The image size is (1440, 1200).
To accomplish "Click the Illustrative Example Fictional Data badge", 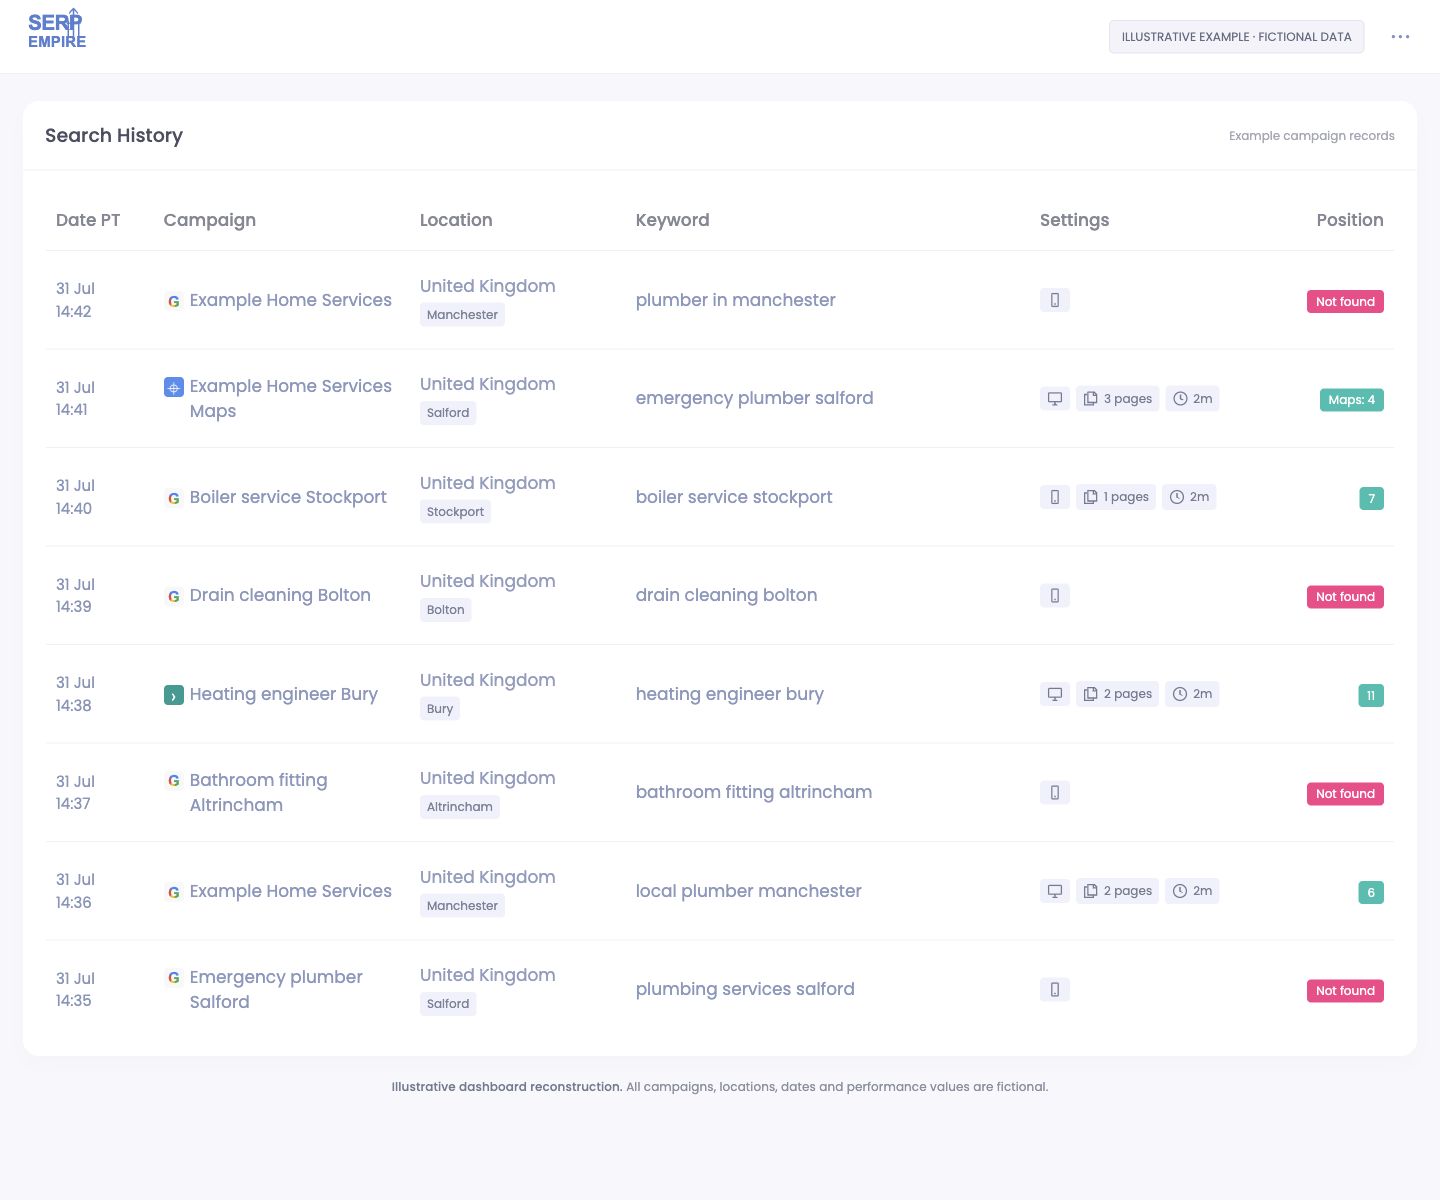I will pyautogui.click(x=1236, y=37).
